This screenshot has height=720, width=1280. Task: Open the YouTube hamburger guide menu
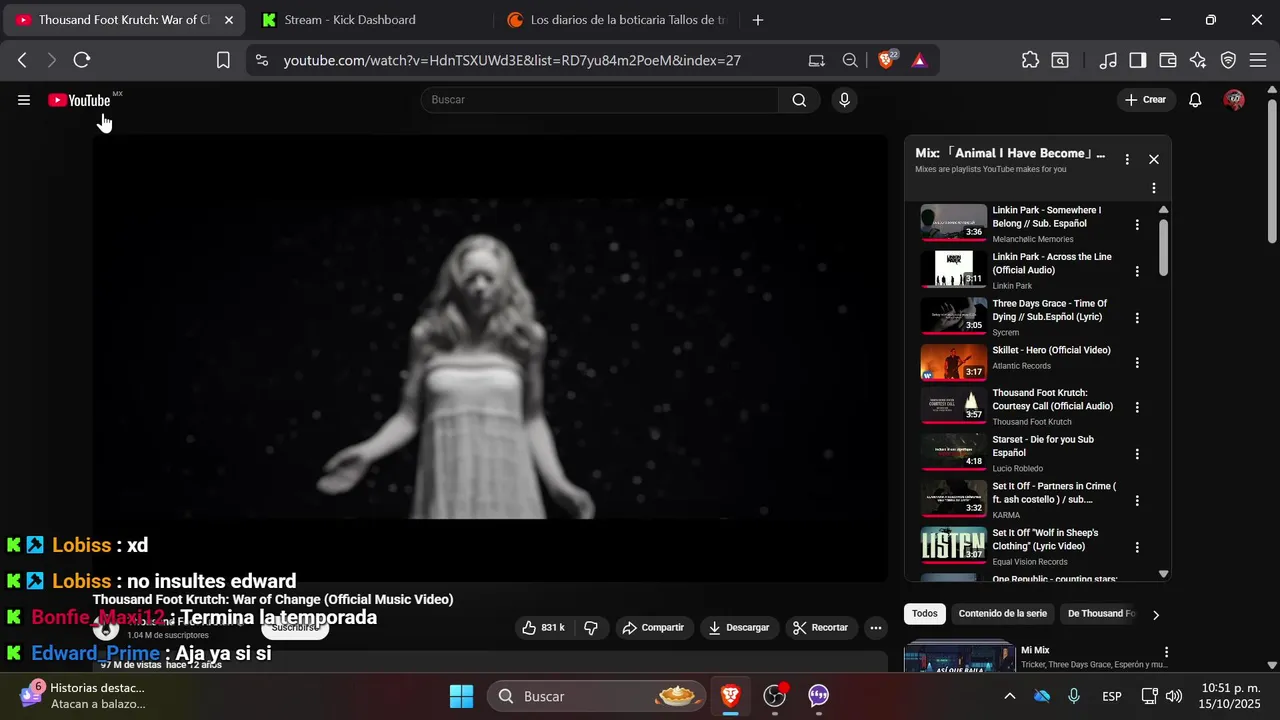click(x=24, y=100)
